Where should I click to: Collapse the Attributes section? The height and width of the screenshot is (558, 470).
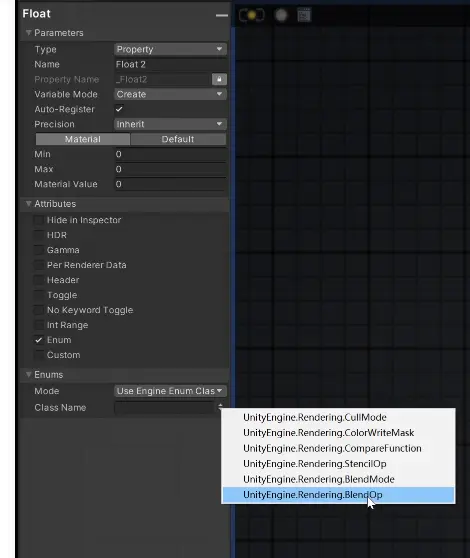coord(28,204)
